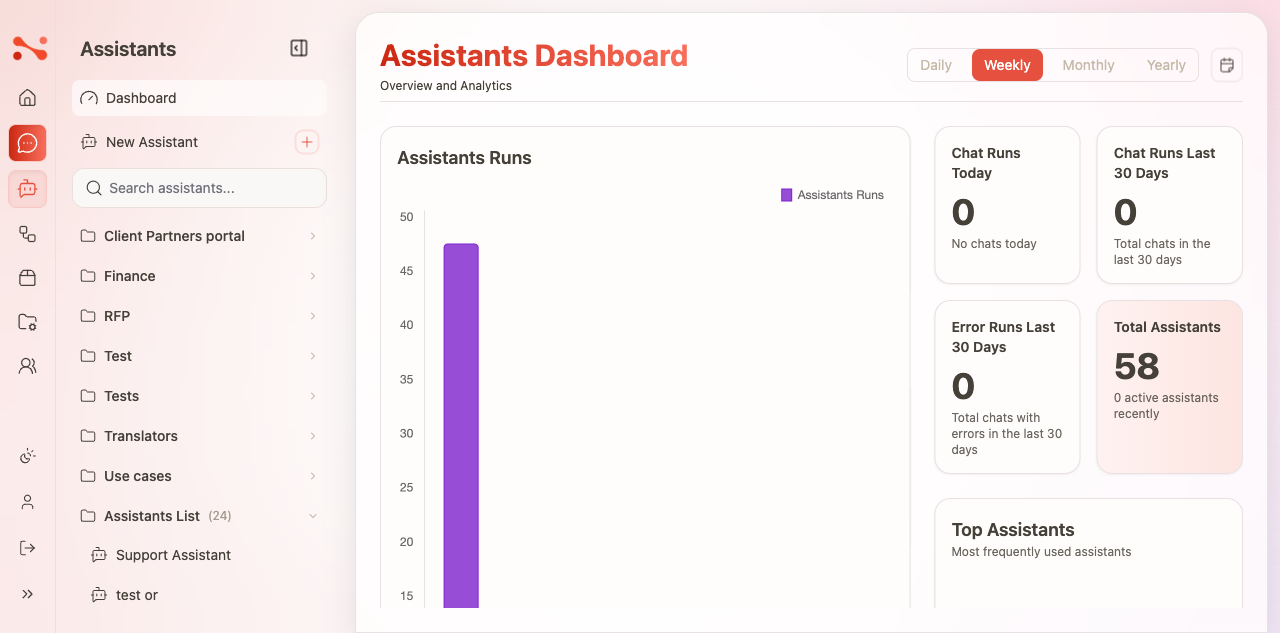The image size is (1280, 633).
Task: Open the folder settings icon in the rail
Action: point(28,322)
